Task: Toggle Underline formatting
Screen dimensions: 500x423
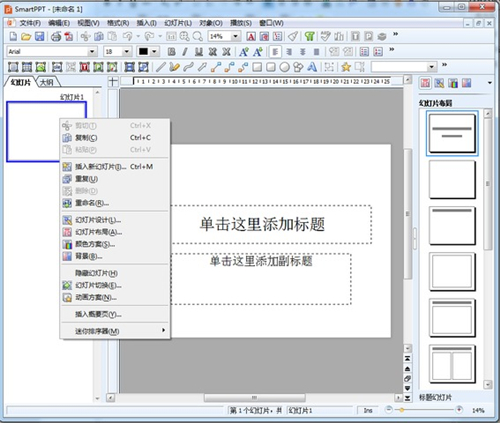Action: coord(199,52)
